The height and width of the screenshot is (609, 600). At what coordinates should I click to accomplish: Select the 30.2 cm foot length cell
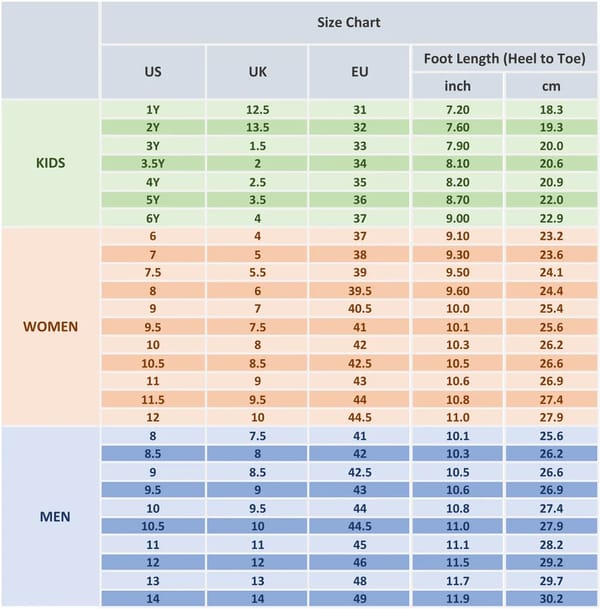click(550, 598)
